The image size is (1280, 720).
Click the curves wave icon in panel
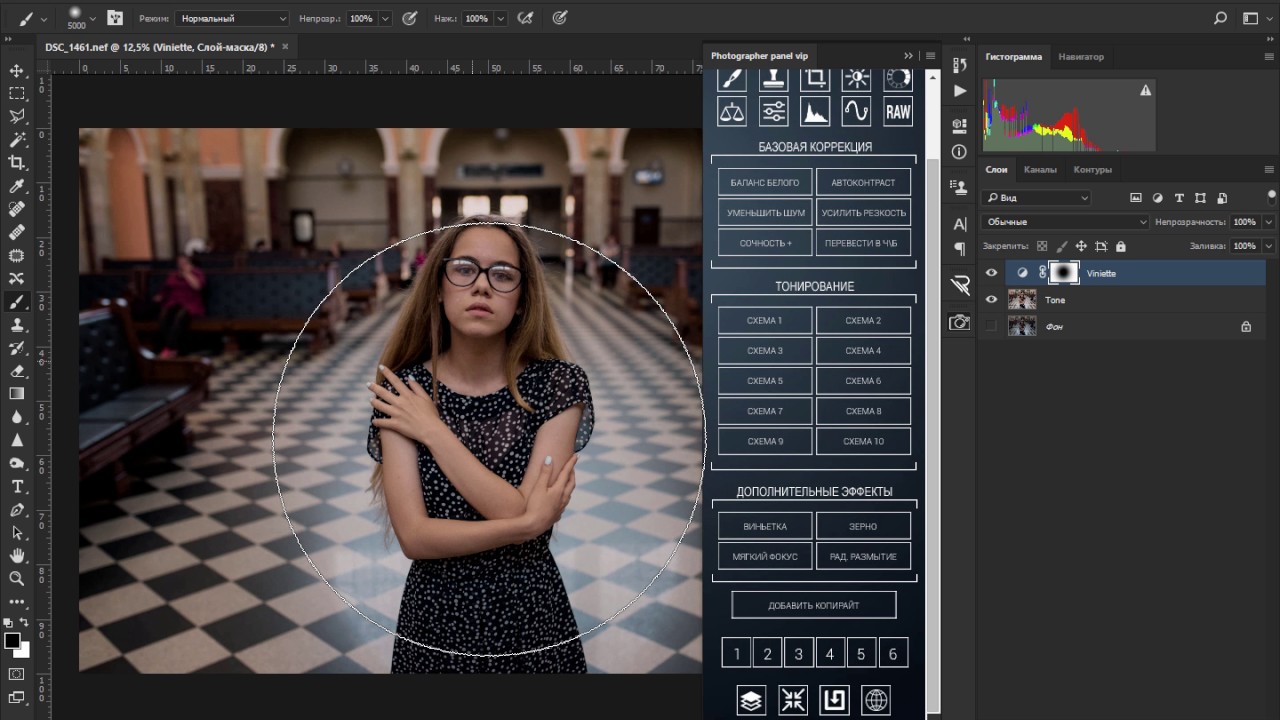(x=856, y=112)
